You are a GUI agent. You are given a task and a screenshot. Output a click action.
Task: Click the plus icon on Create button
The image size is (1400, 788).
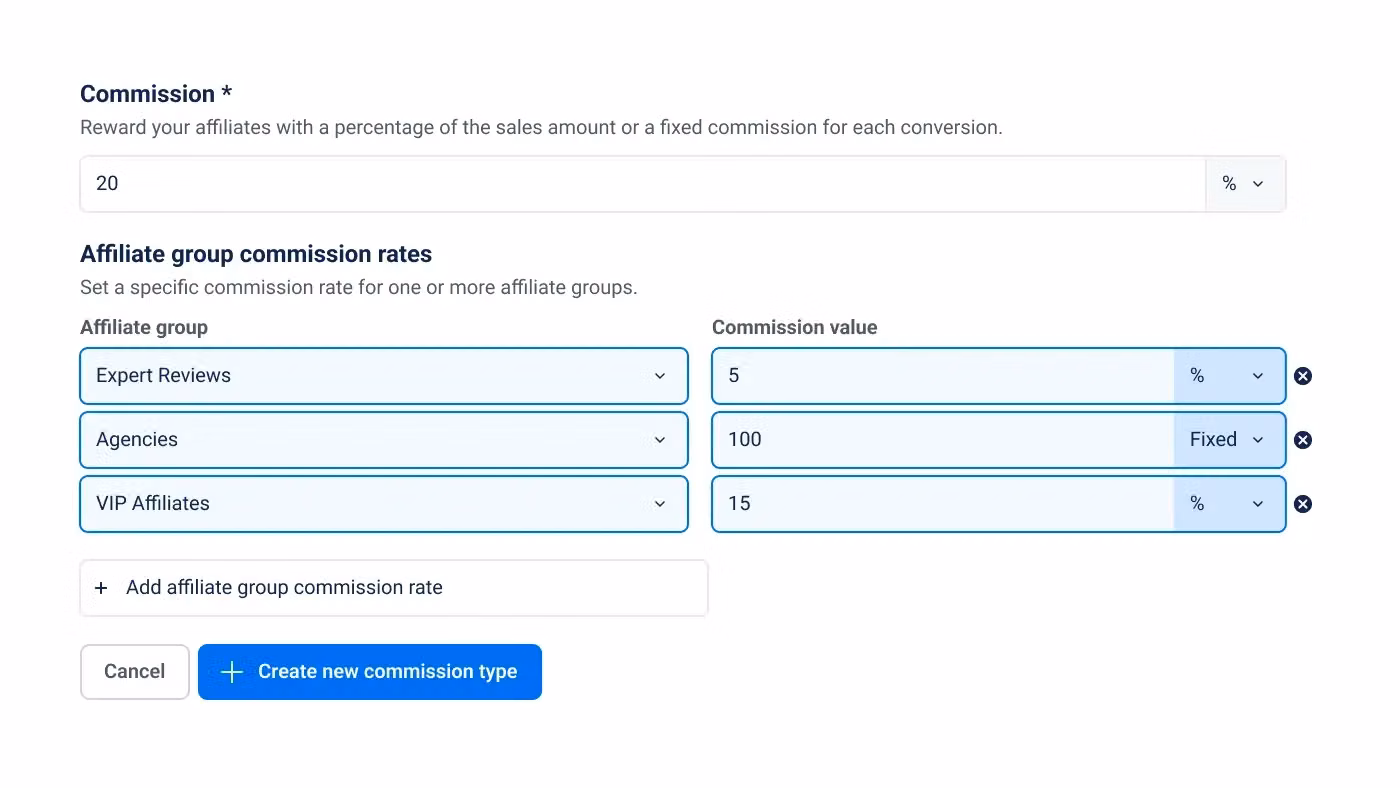(231, 672)
